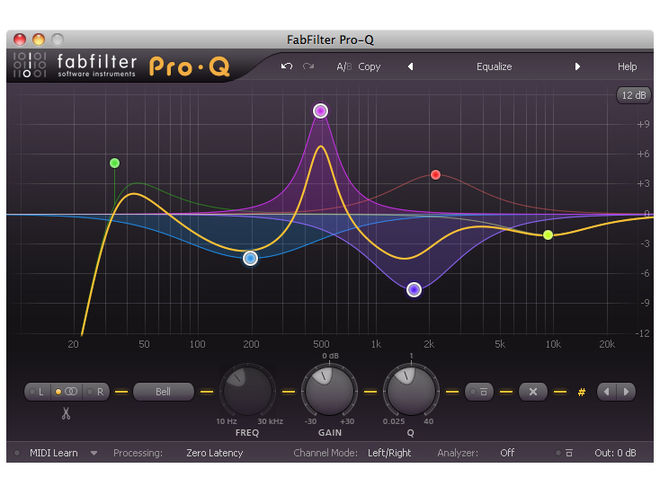Open the Equalize preset menu
The image size is (660, 495).
[x=494, y=67]
